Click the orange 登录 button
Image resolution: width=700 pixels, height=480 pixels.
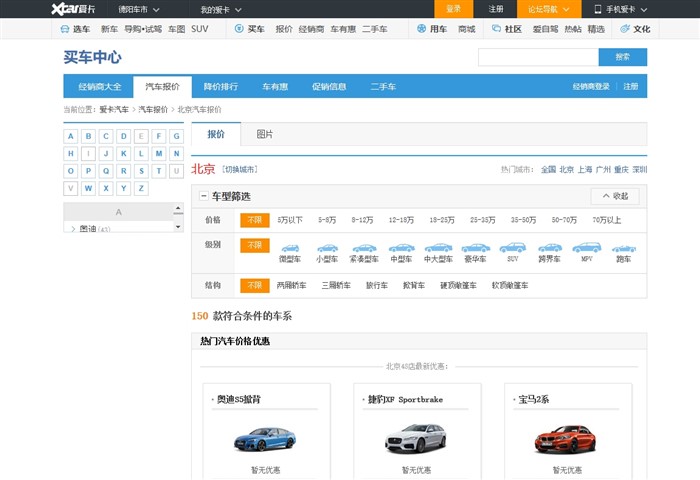[x=453, y=9]
